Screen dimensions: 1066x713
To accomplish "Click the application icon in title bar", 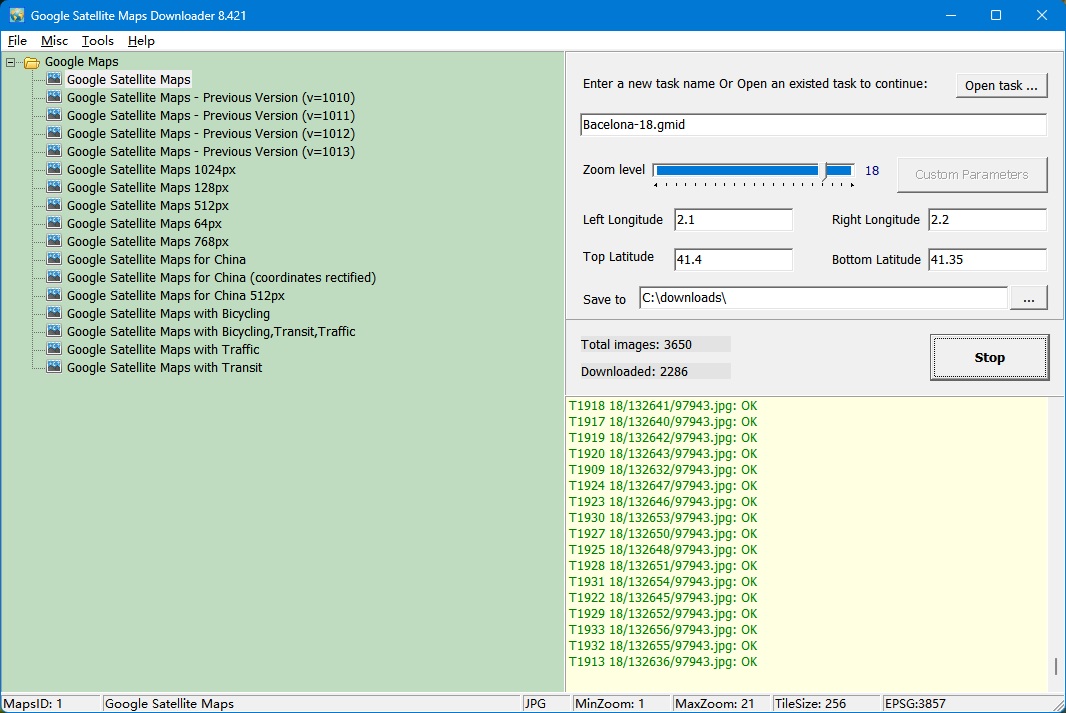I will point(16,15).
